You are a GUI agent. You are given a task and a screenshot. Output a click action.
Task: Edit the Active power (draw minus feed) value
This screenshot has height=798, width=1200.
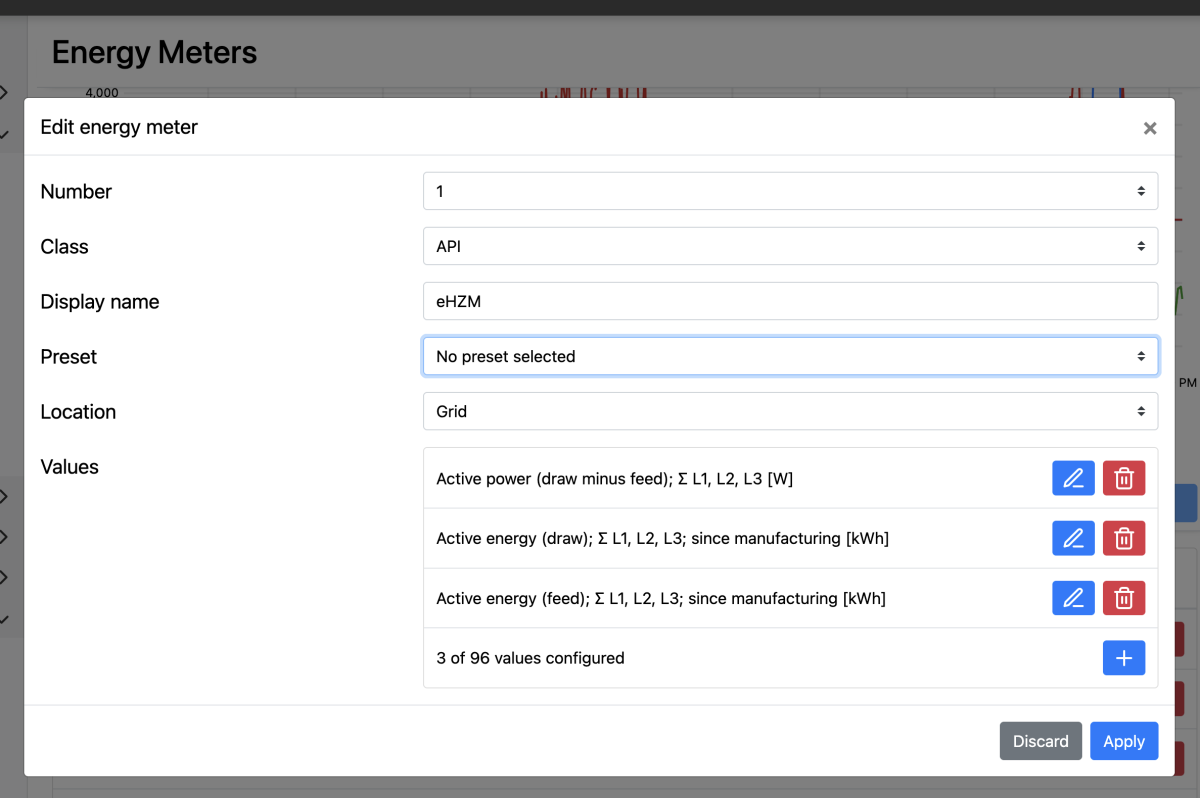[x=1073, y=479]
